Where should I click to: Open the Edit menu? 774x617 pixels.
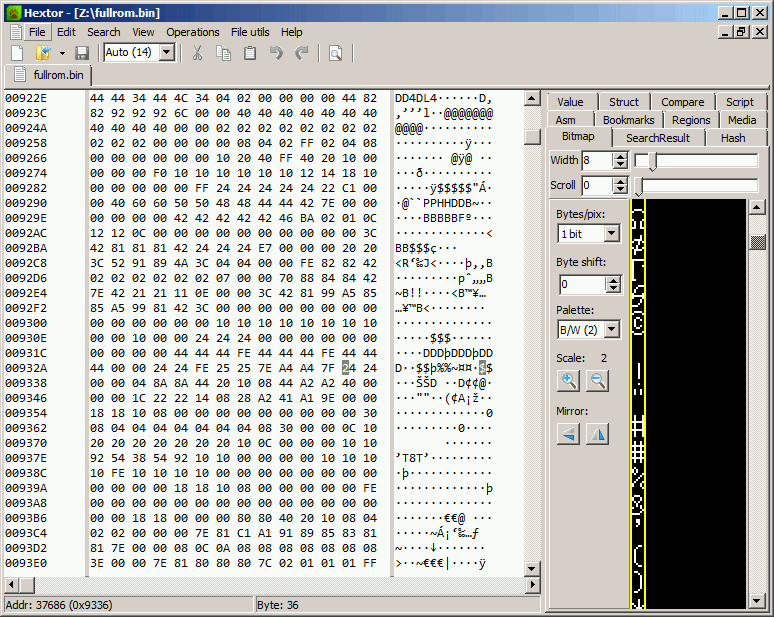66,32
